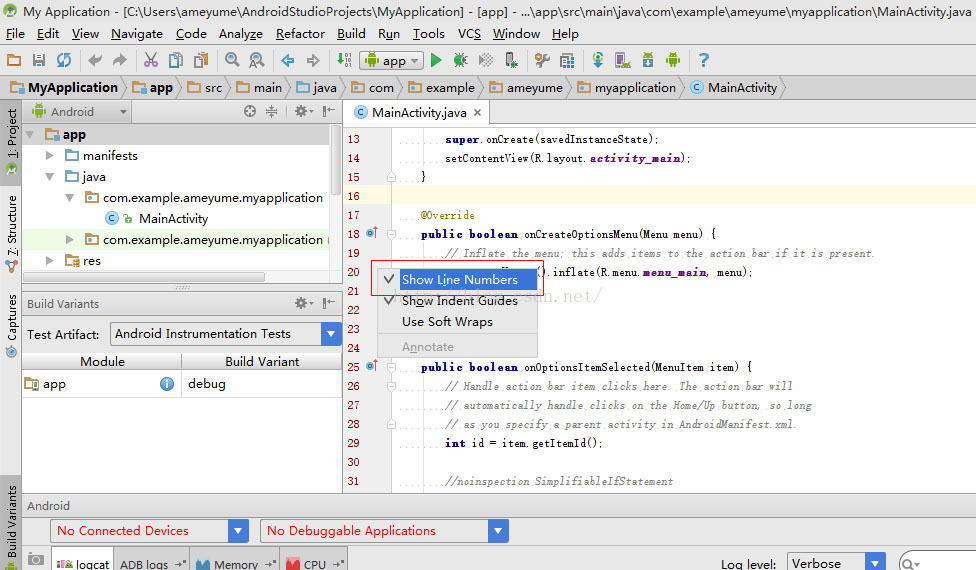976x570 pixels.
Task: Click the Help question mark icon
Action: pos(703,60)
